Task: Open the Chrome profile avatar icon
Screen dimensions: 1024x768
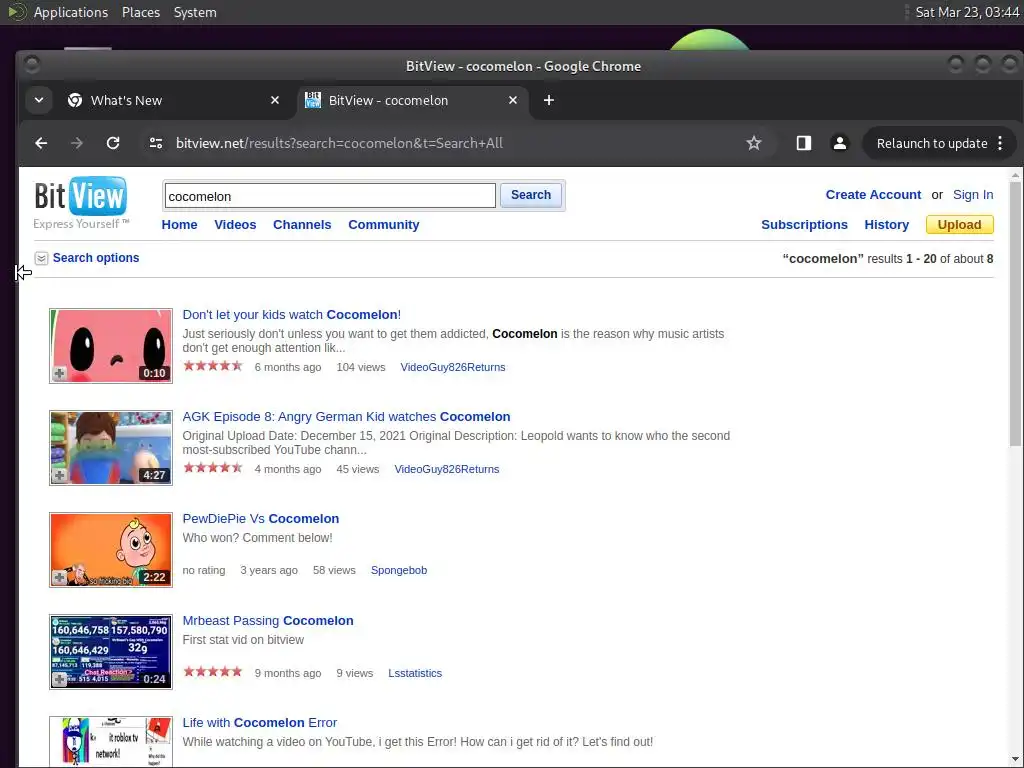Action: [840, 143]
